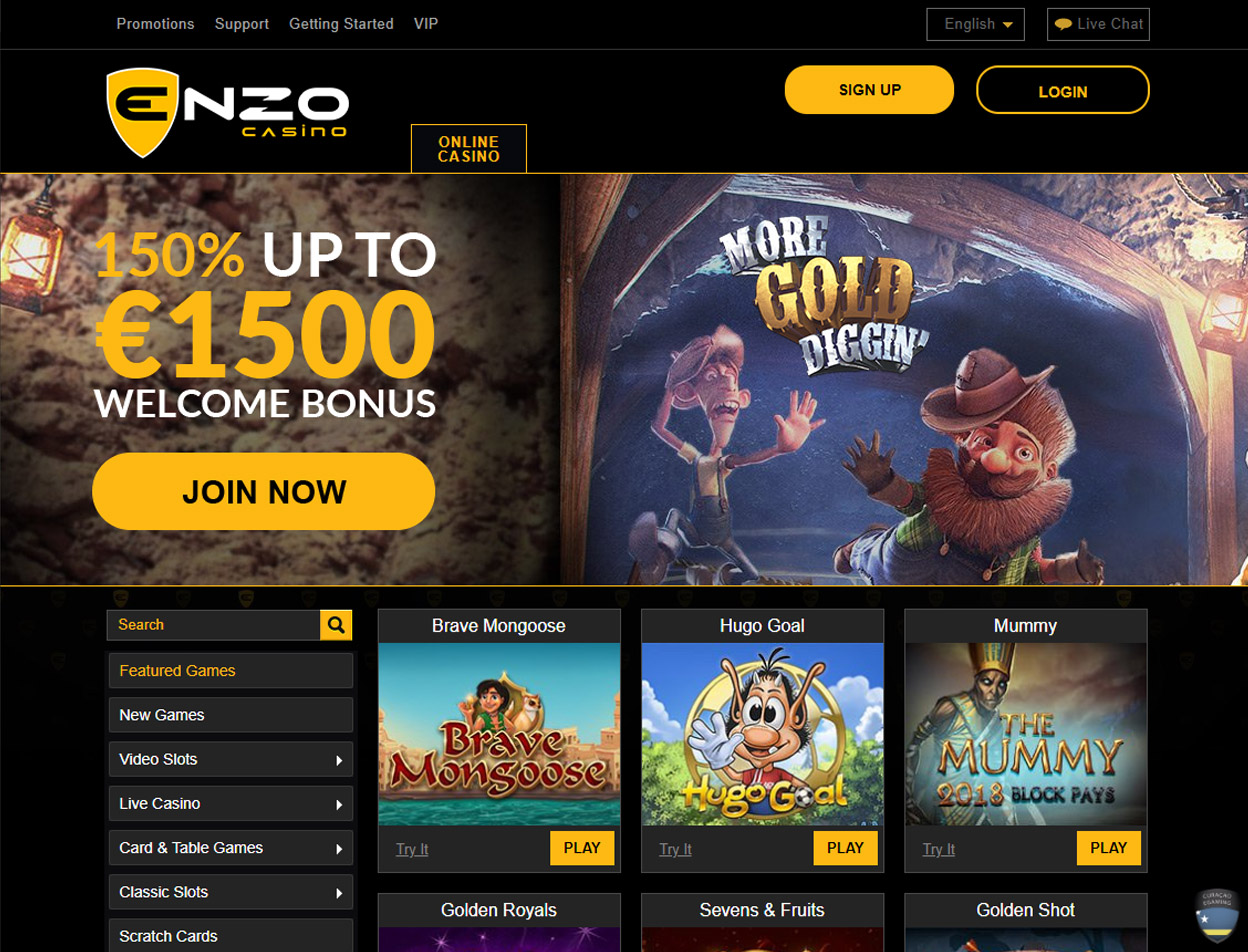
Task: Expand the Live Casino category arrow
Action: (x=340, y=804)
